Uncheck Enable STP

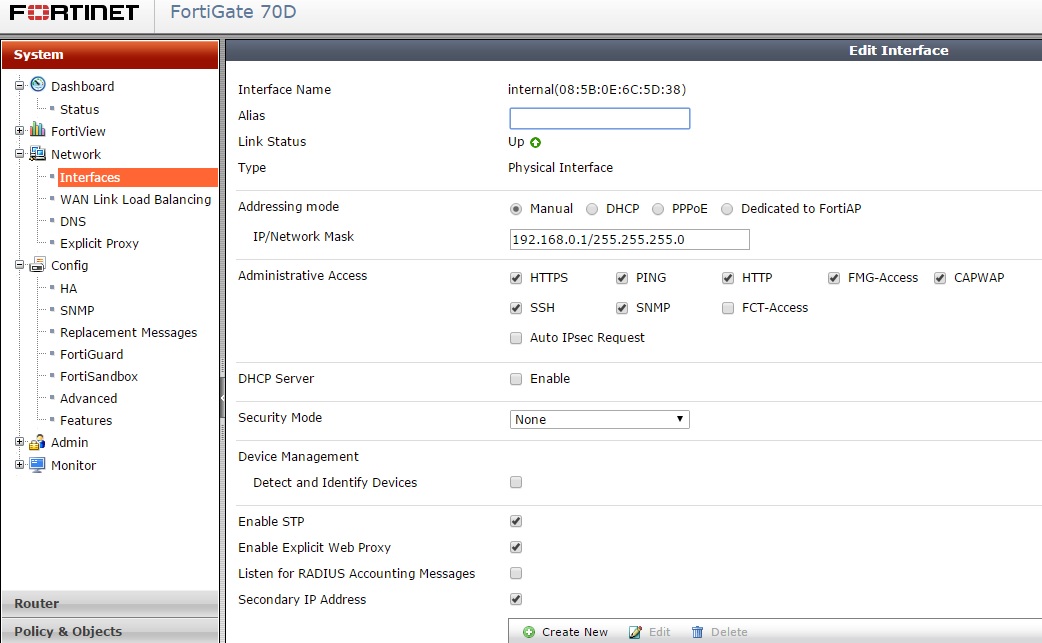click(516, 521)
